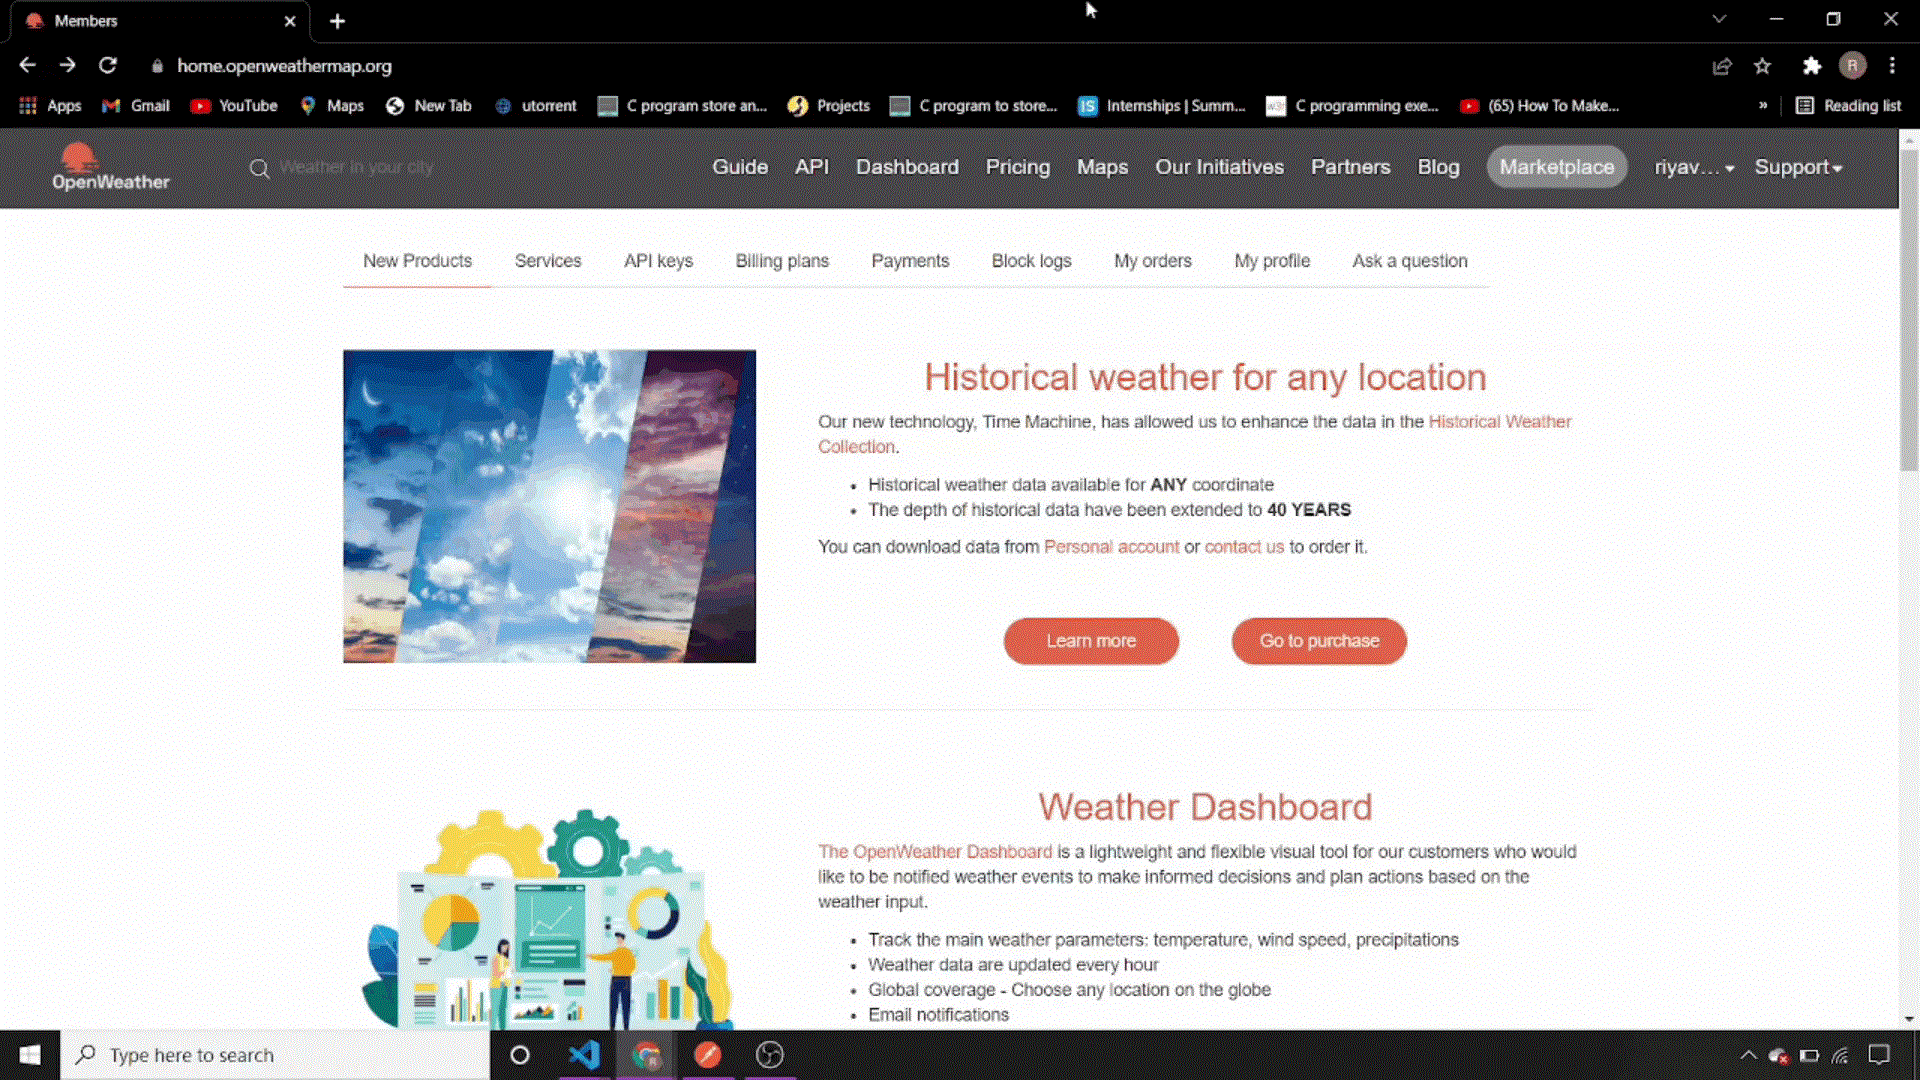Click the historical weather sky image
The height and width of the screenshot is (1080, 1920).
pos(549,506)
